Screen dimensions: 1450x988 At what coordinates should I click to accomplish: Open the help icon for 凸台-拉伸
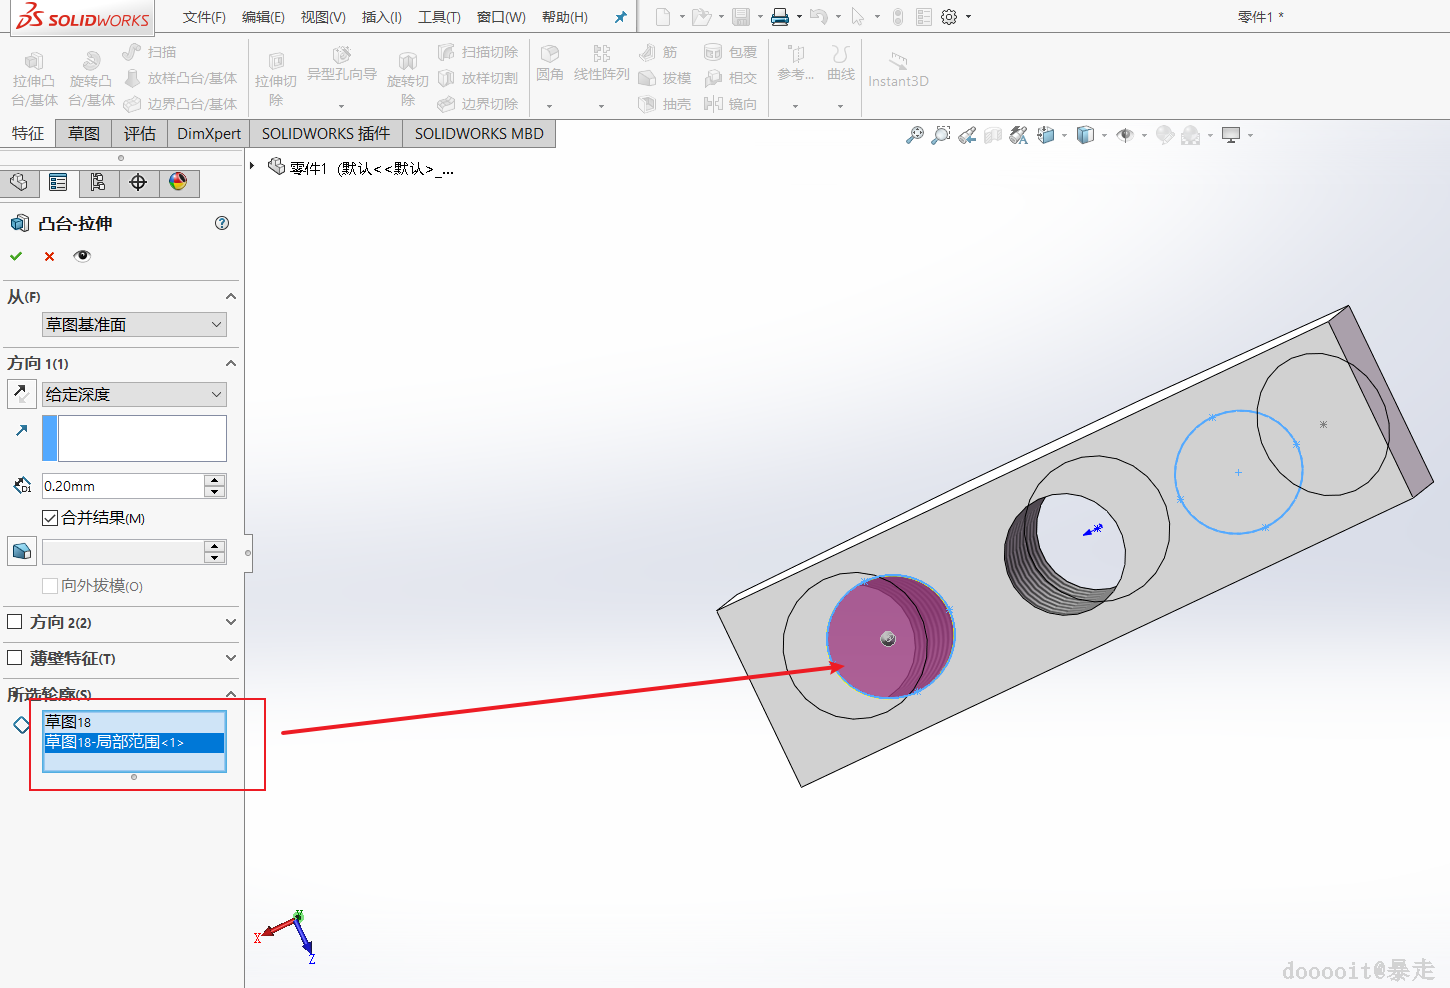point(222,223)
